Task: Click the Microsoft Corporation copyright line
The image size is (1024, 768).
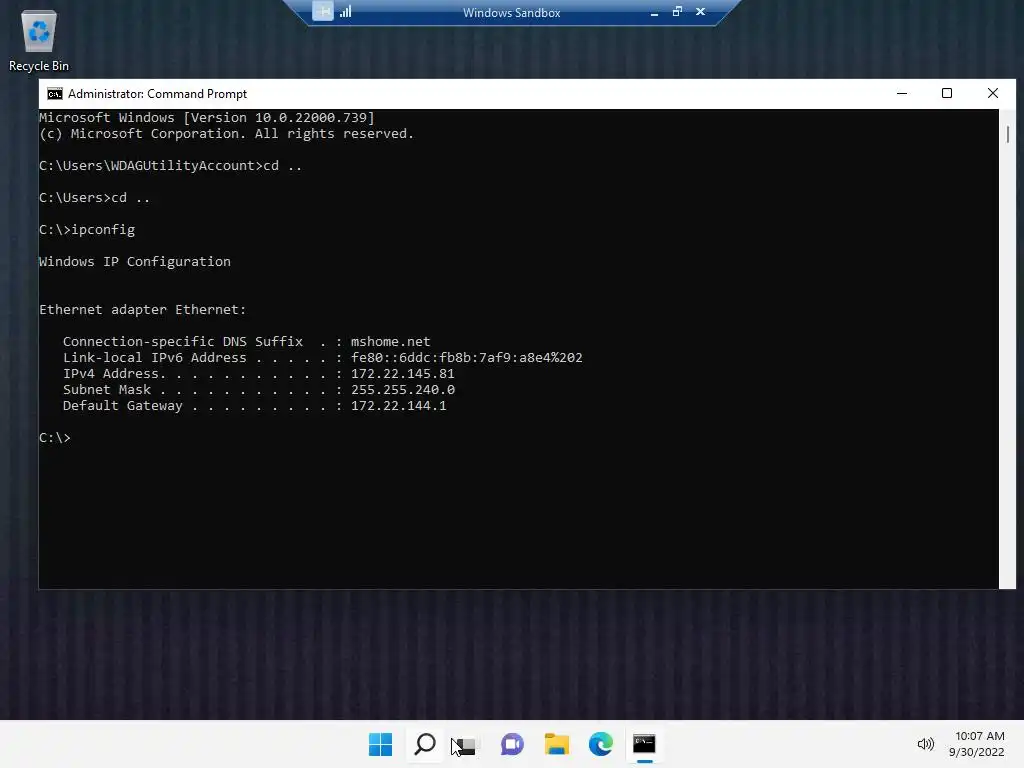Action: [x=226, y=134]
